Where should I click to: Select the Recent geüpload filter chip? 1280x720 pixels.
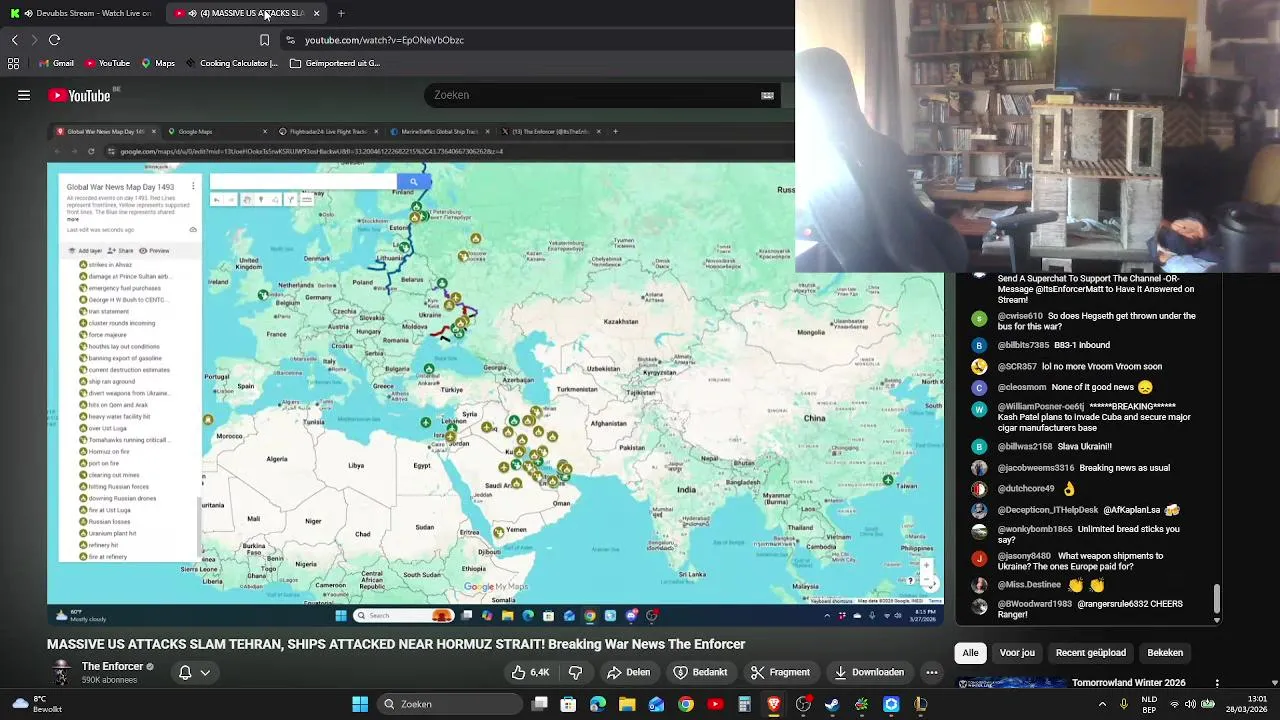[1091, 653]
